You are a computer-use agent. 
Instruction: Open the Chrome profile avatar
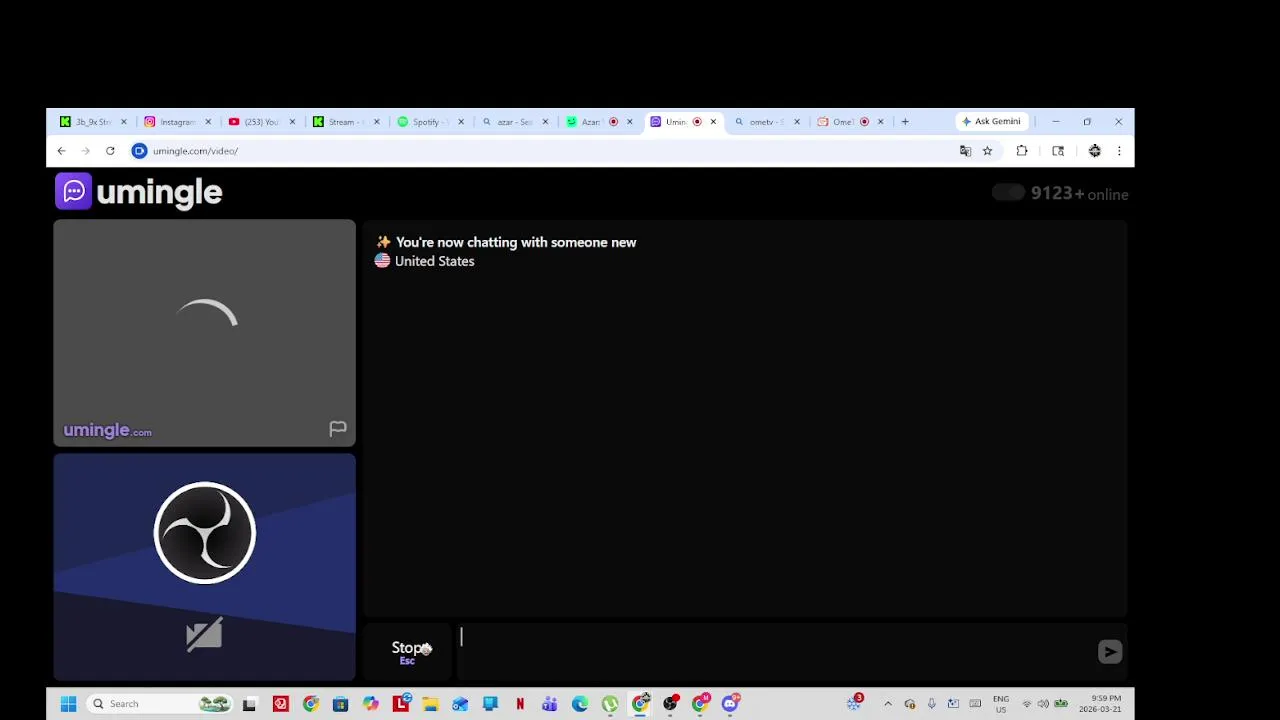1095,151
